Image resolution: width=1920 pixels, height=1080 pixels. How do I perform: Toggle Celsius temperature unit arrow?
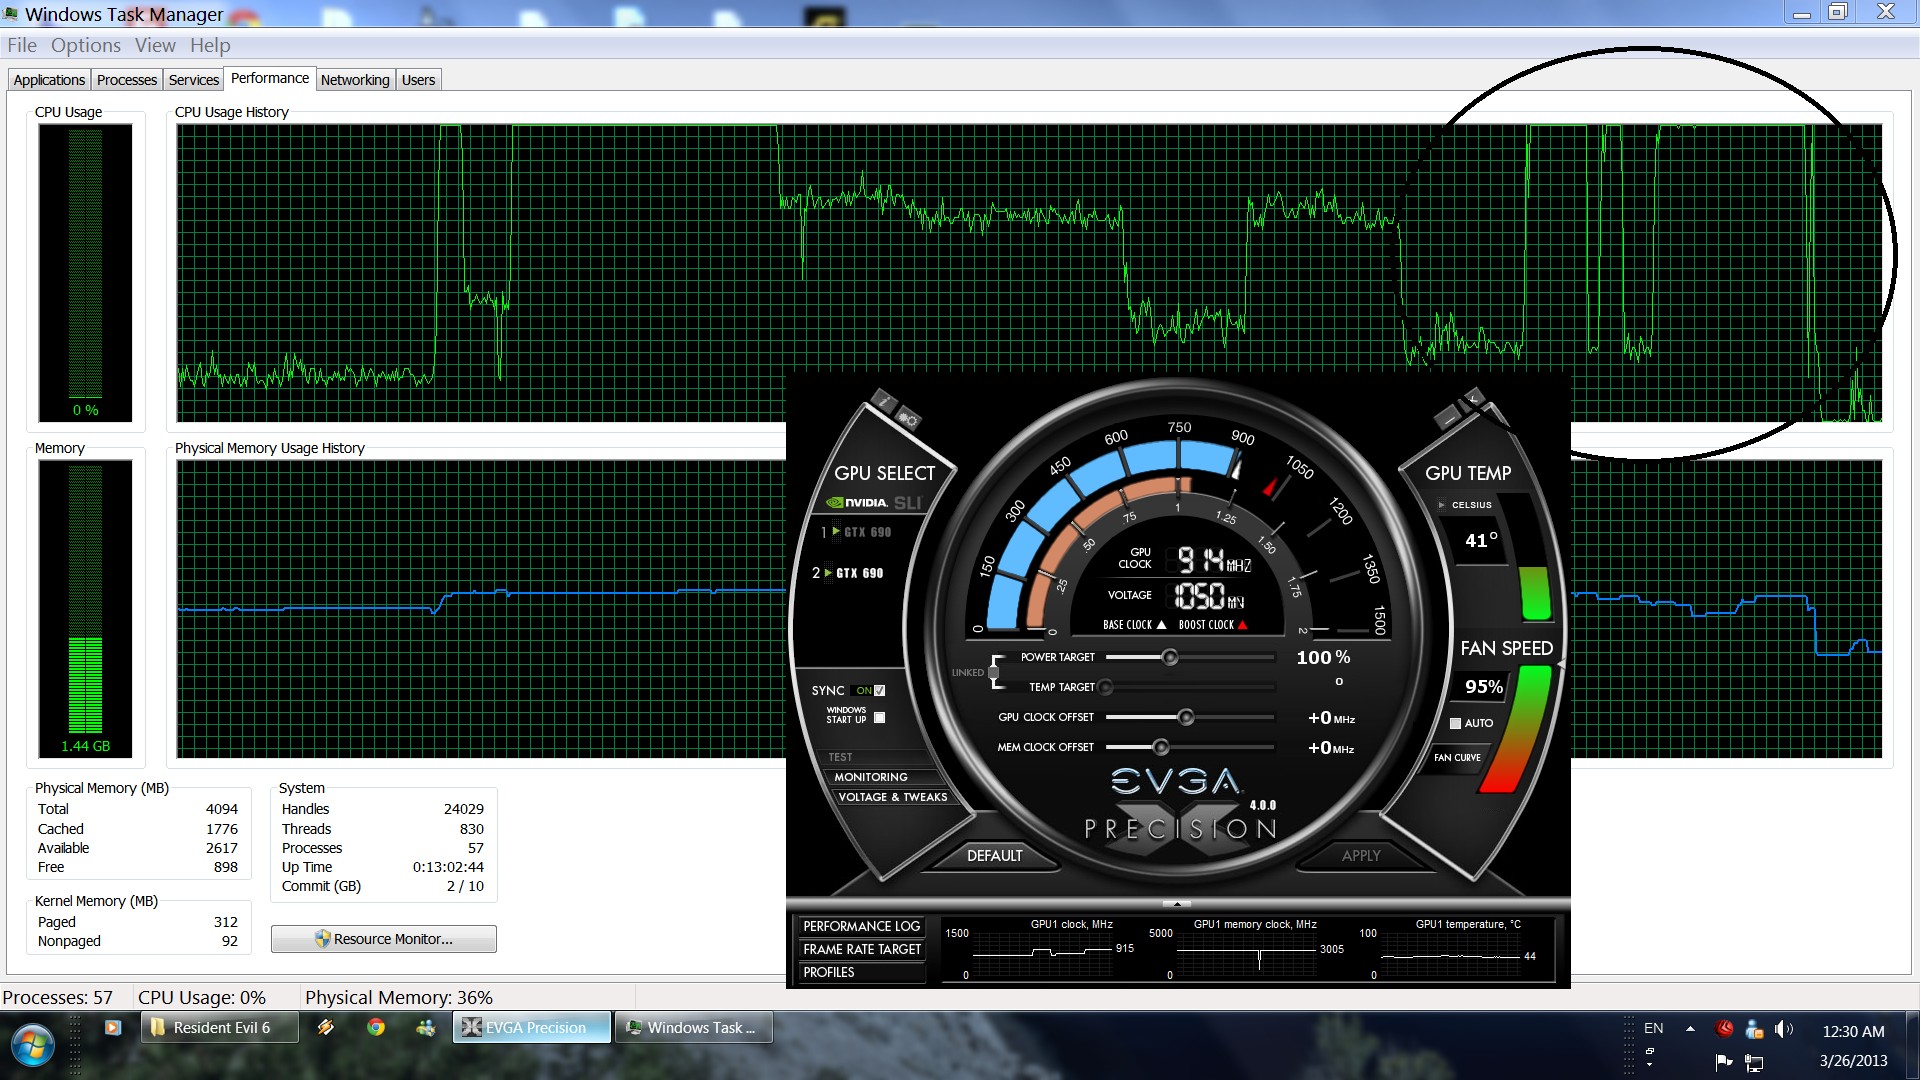1441,505
